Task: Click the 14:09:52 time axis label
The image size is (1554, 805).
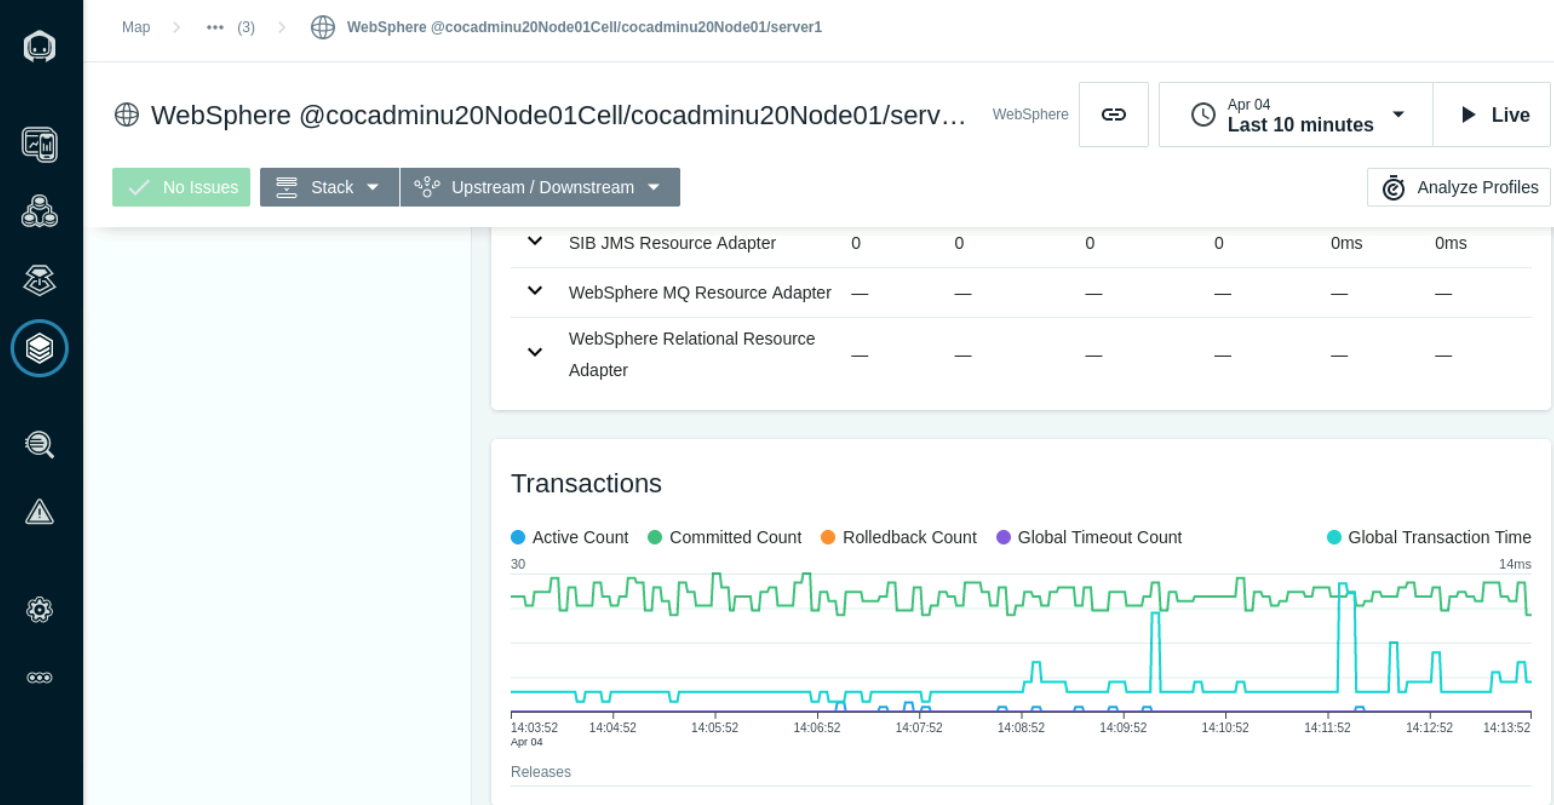Action: click(x=1123, y=728)
